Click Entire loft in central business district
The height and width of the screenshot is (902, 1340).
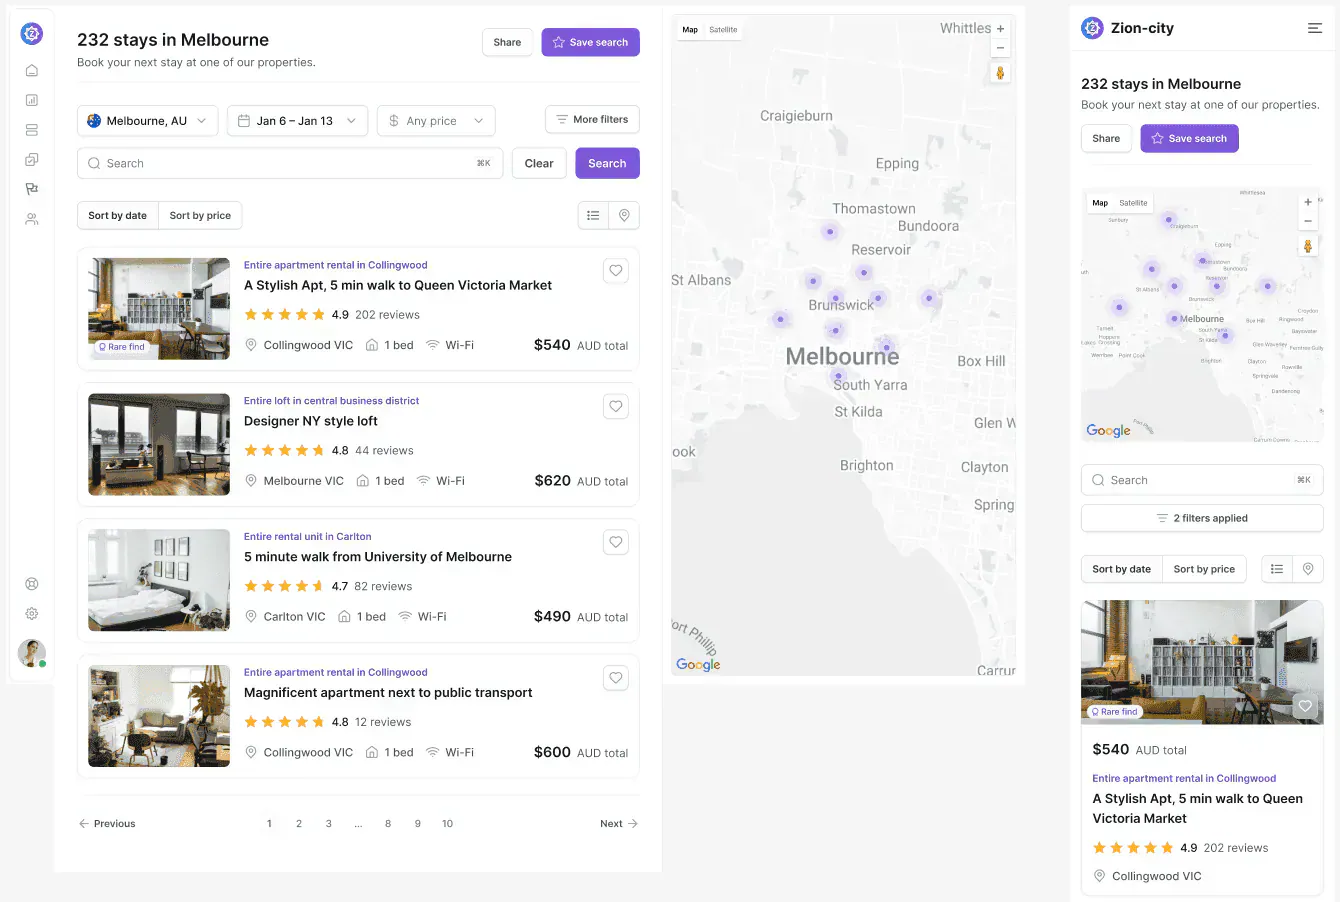(x=332, y=401)
